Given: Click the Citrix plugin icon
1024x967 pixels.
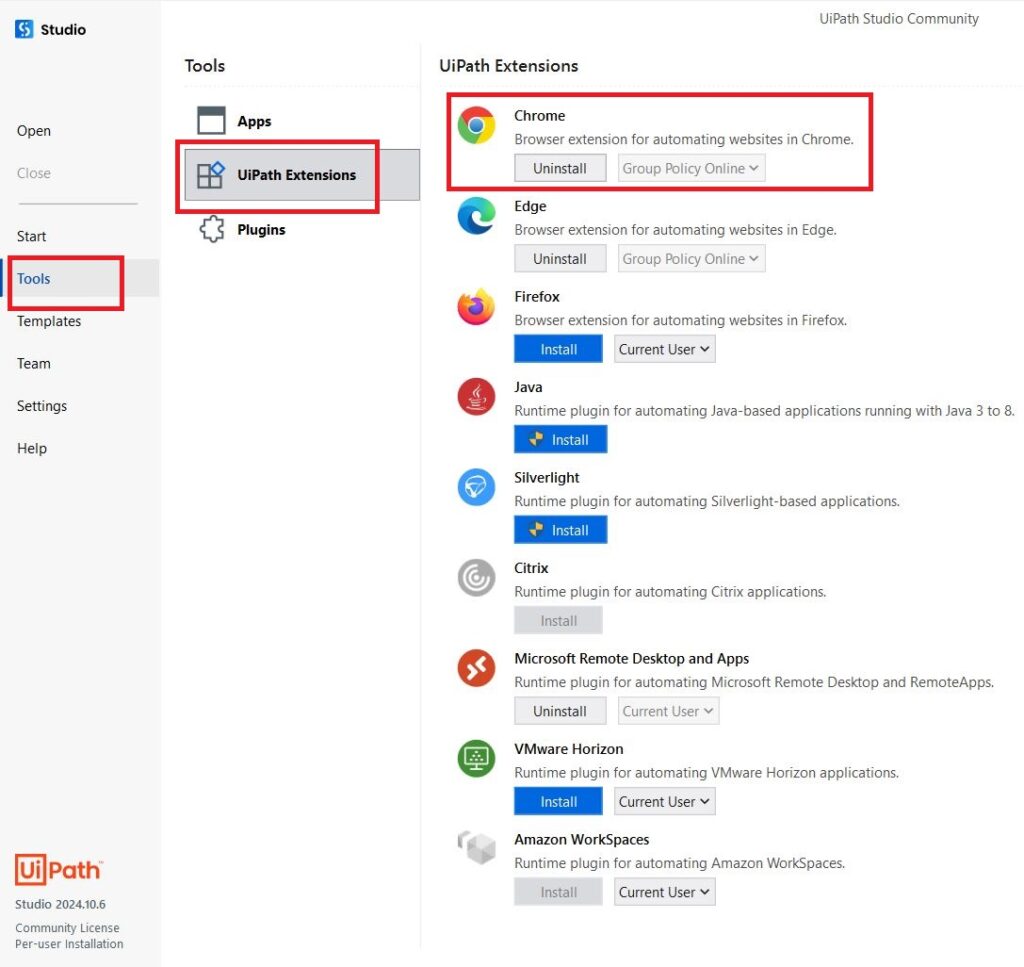Looking at the screenshot, I should click(477, 578).
